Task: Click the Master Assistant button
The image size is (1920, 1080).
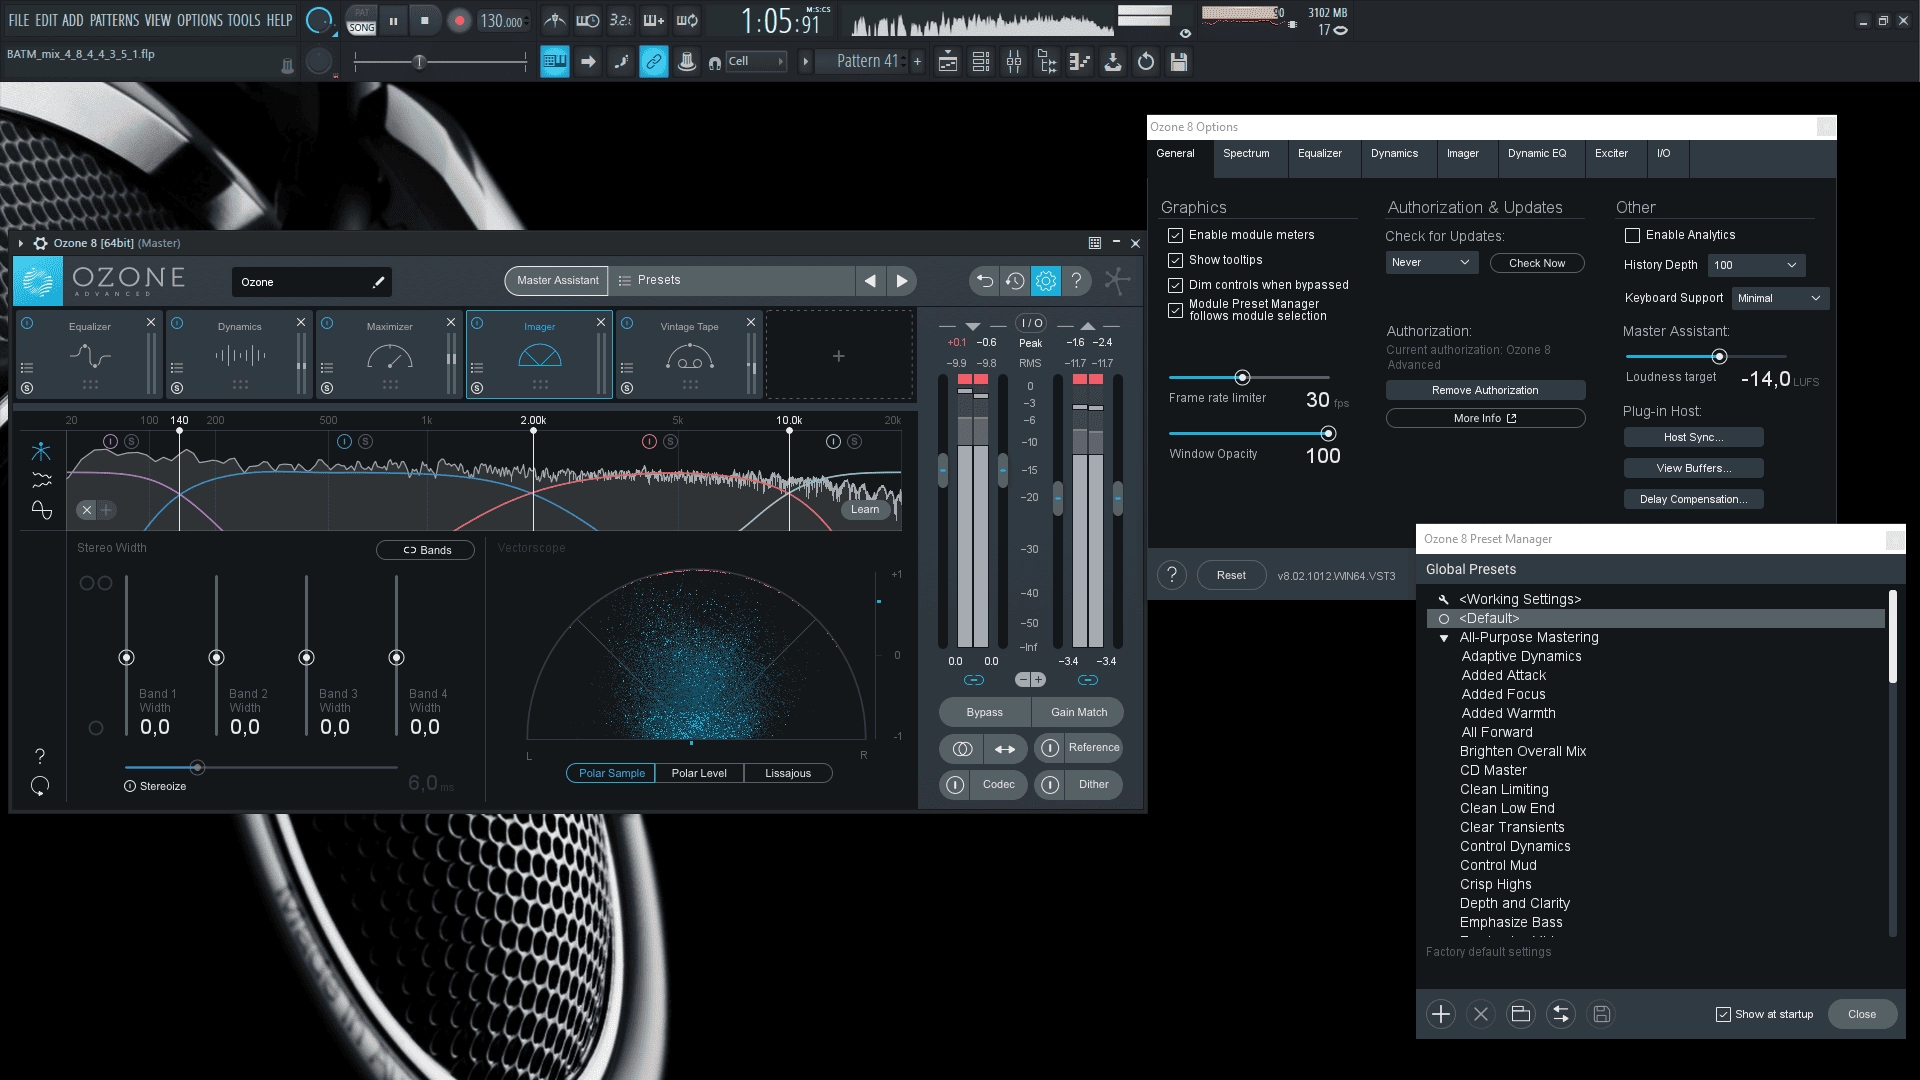Action: tap(557, 281)
